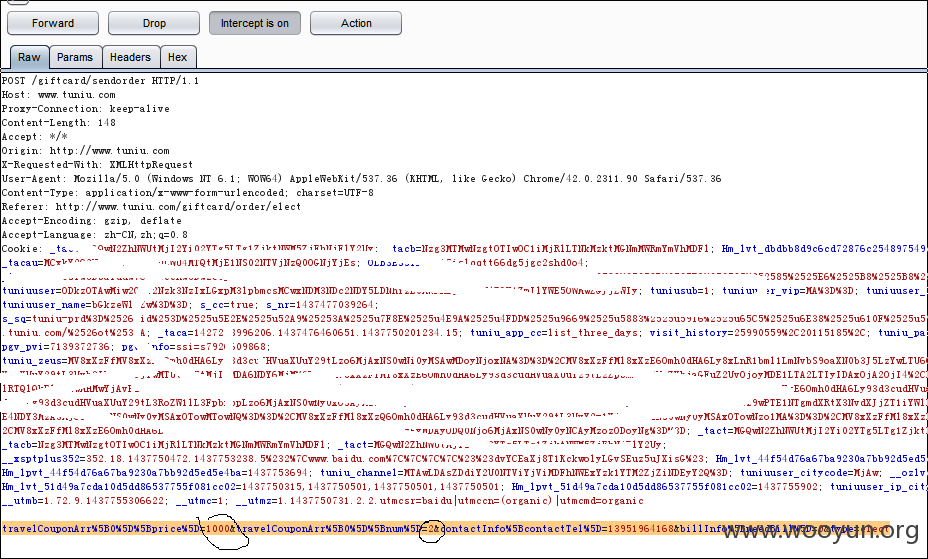Toggle the Intercept is on button

254,24
